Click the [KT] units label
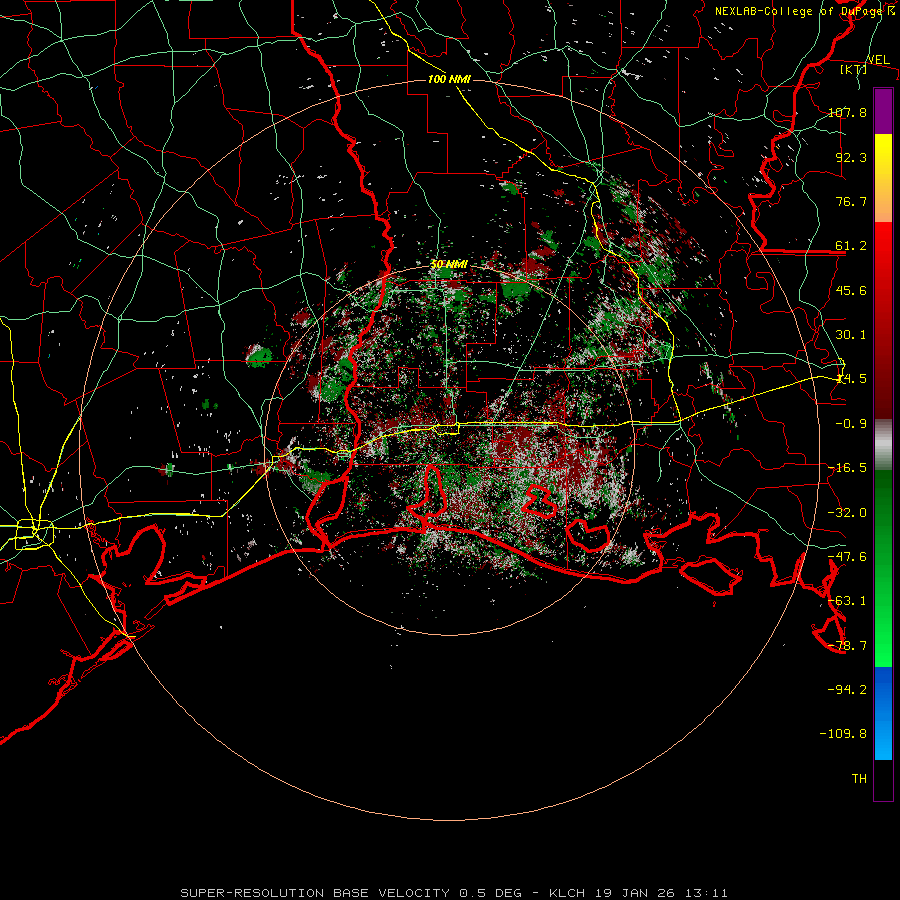 [x=854, y=69]
